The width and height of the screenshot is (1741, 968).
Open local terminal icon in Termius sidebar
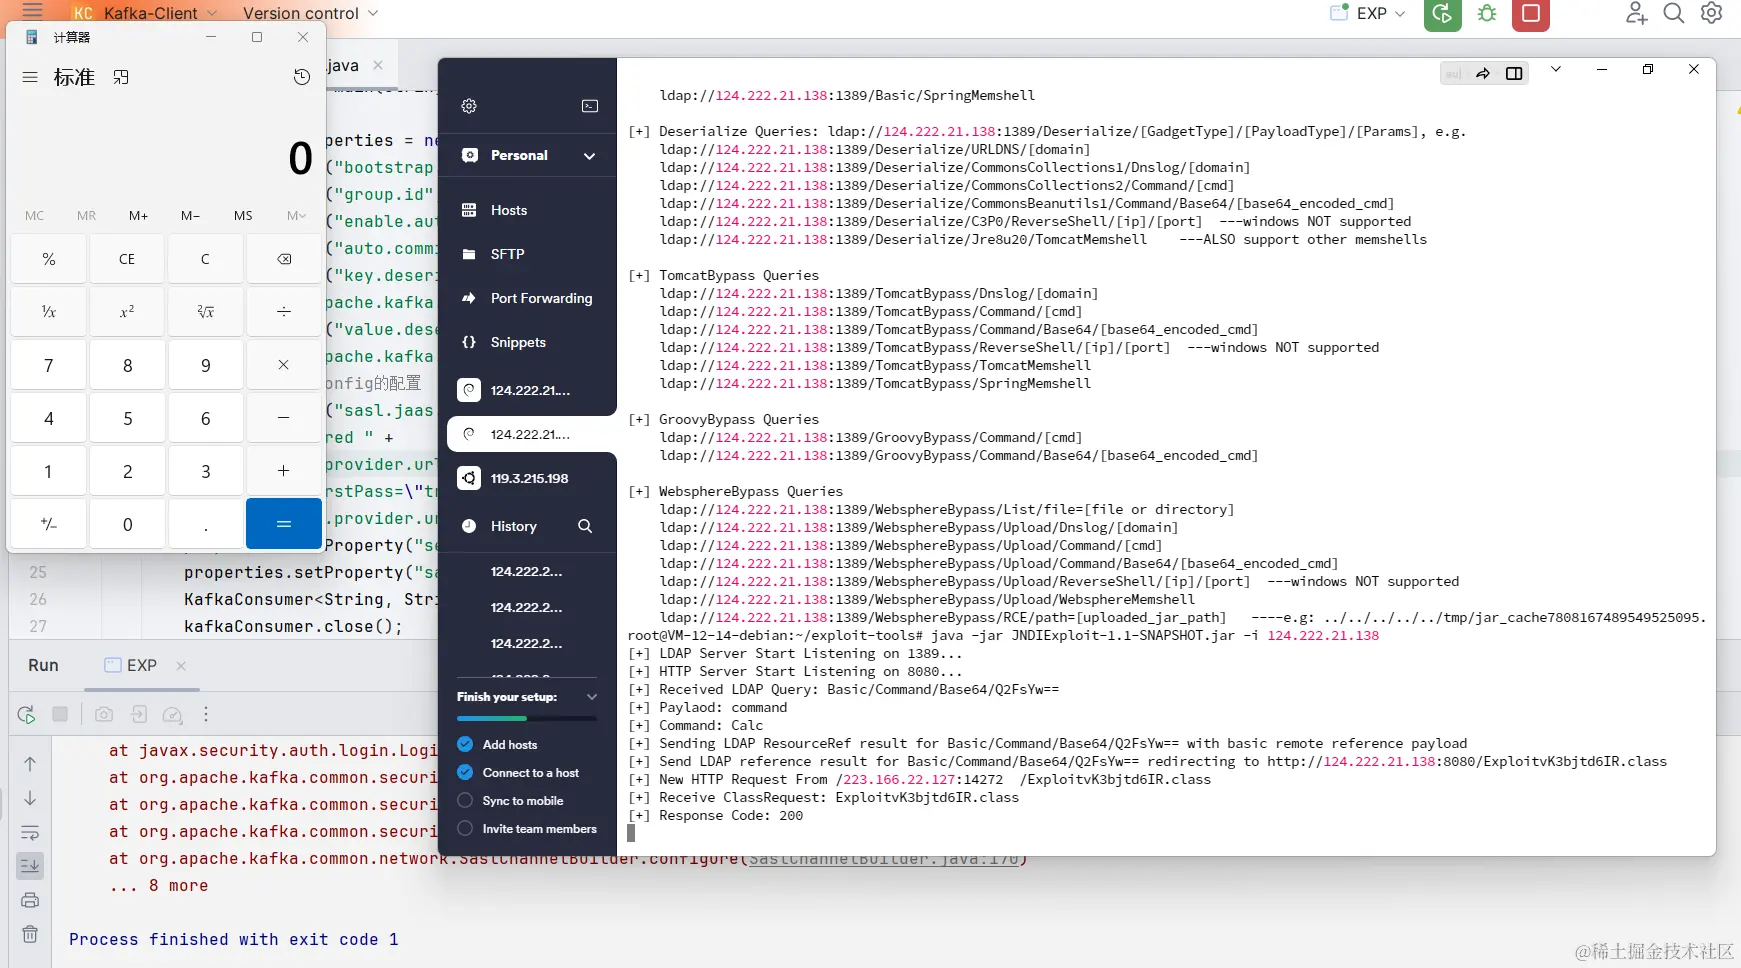[x=590, y=106]
